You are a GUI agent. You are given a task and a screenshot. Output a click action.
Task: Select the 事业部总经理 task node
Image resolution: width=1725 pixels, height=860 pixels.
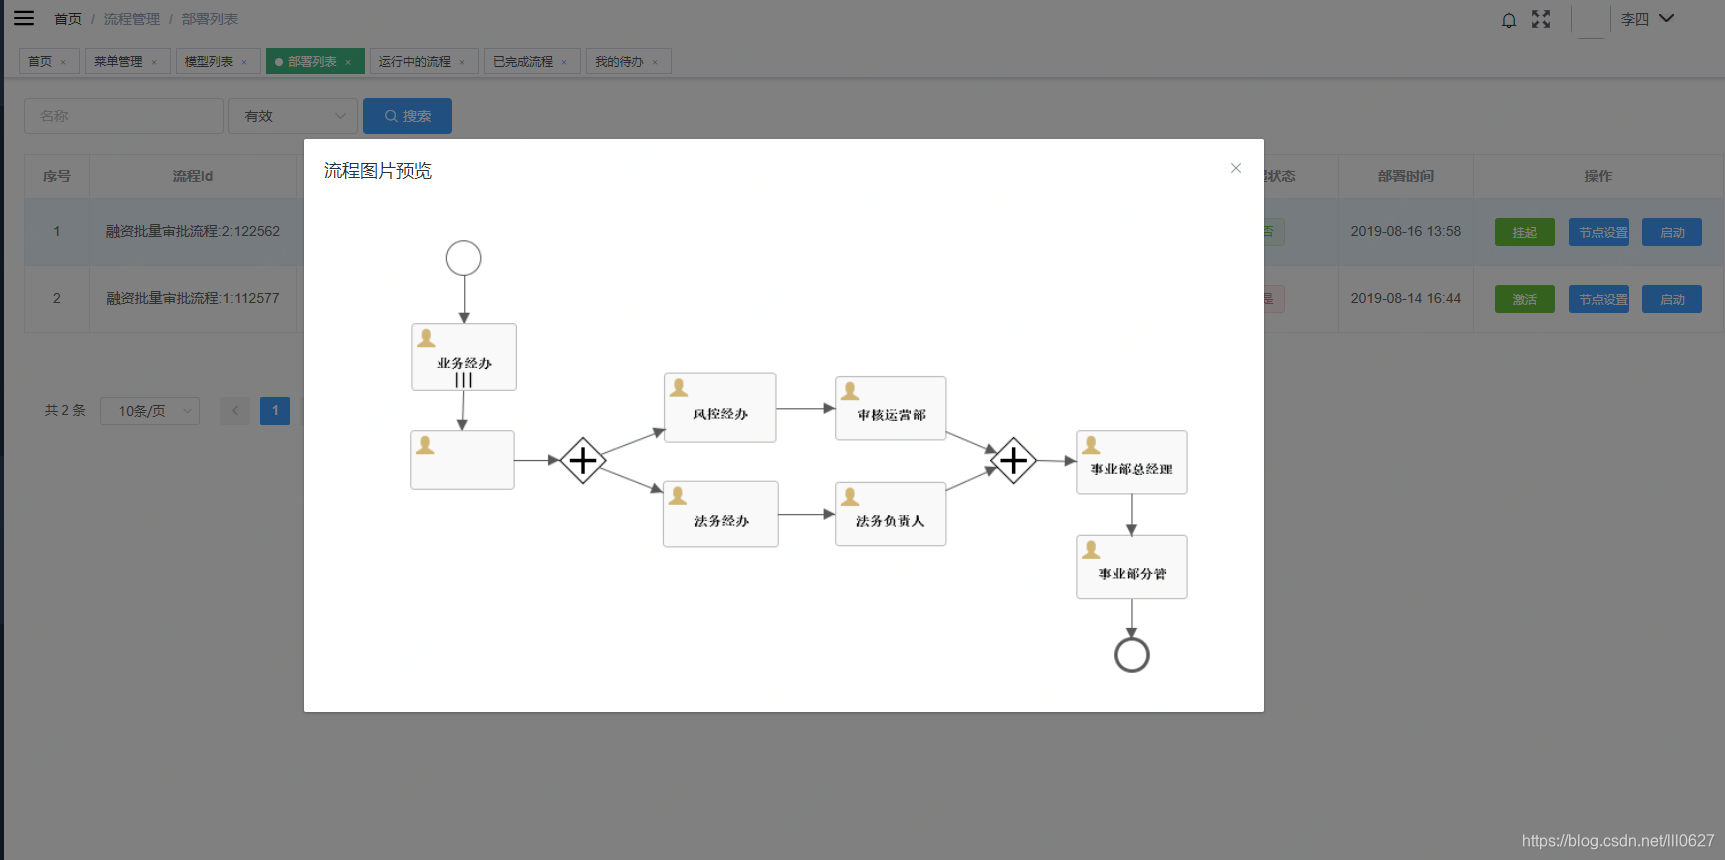(1132, 462)
